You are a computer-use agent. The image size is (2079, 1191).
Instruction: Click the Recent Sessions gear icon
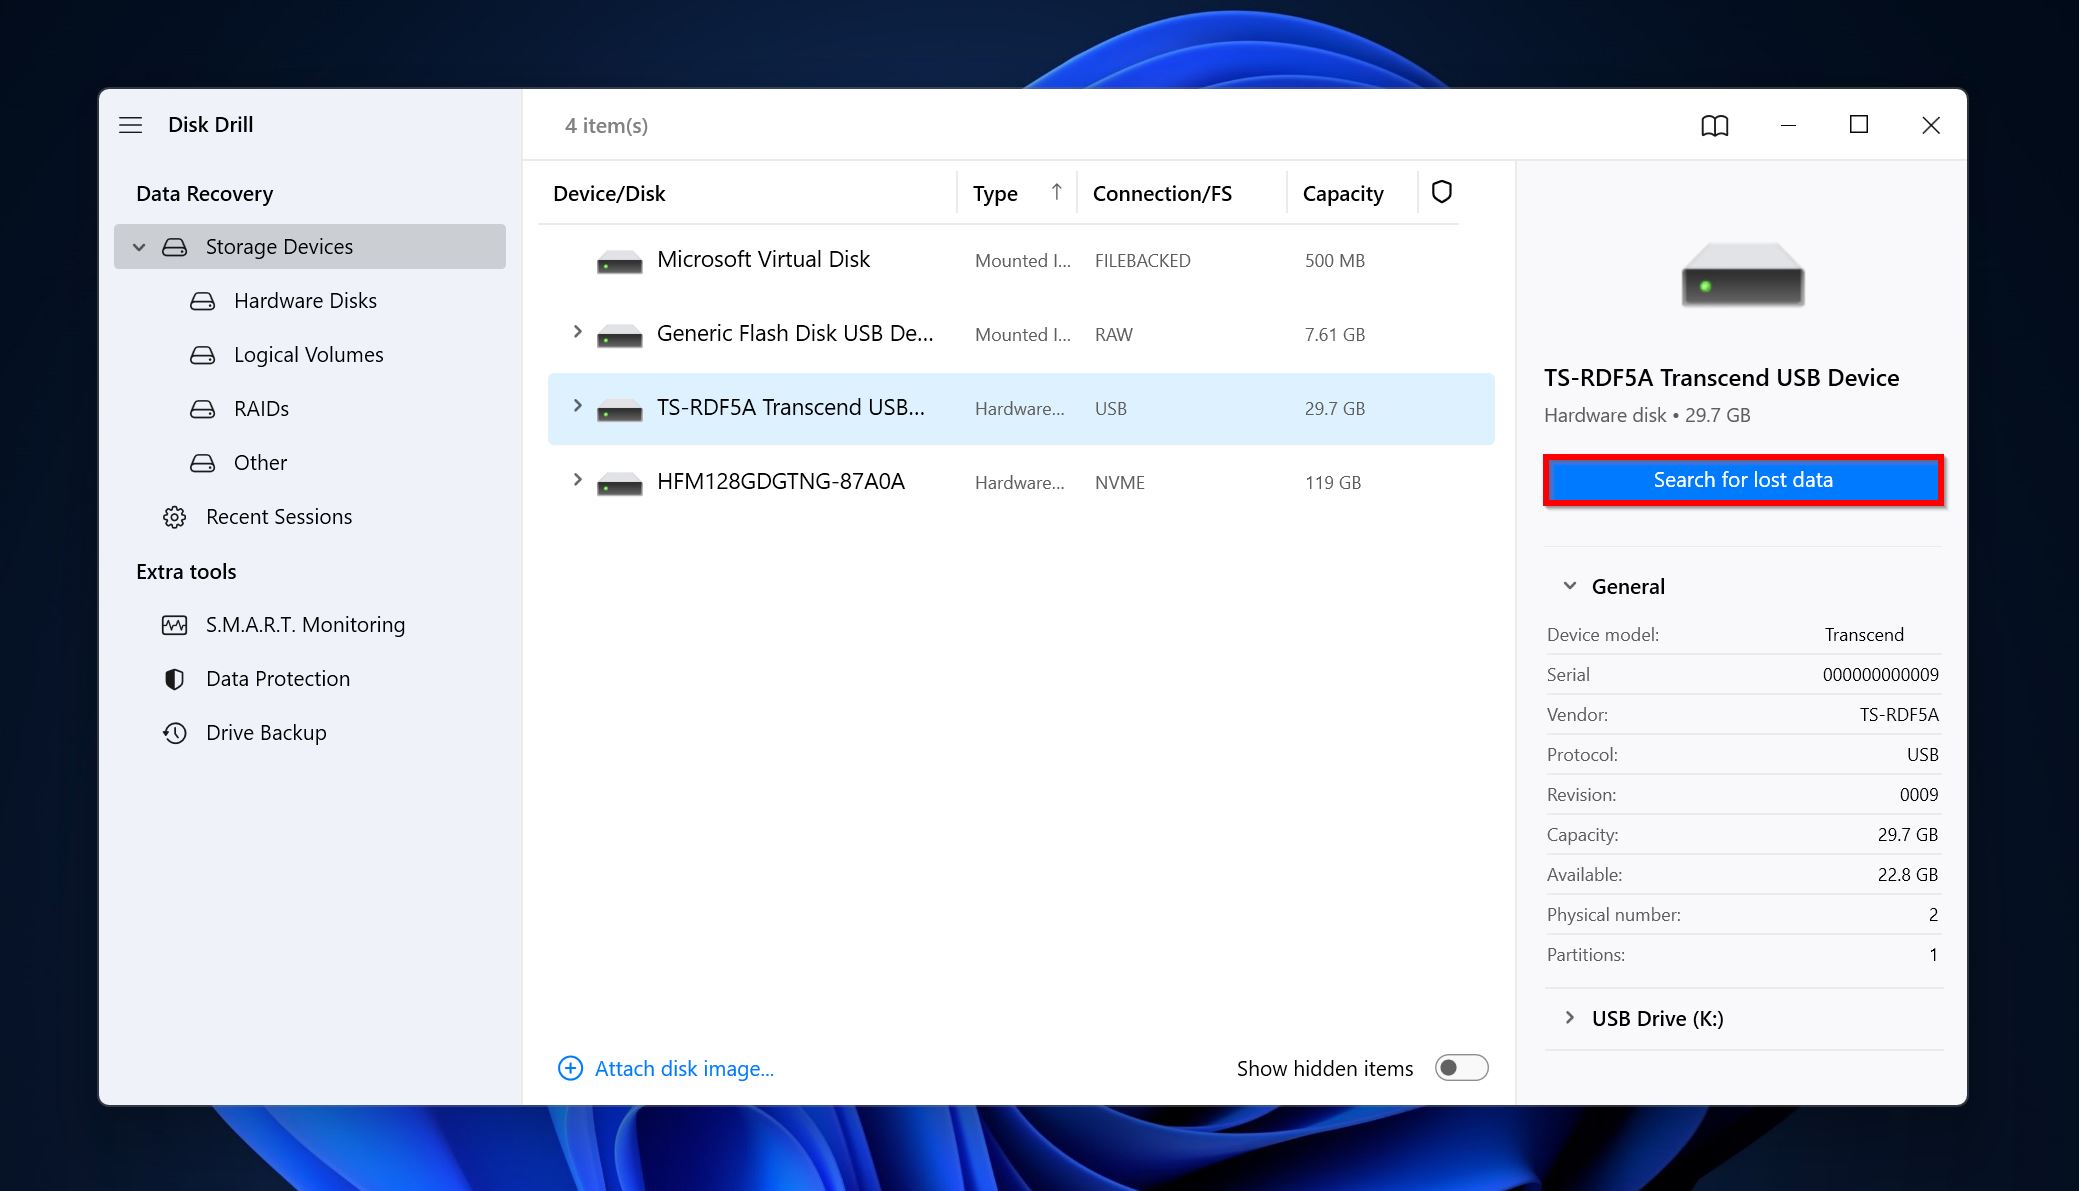coord(175,517)
